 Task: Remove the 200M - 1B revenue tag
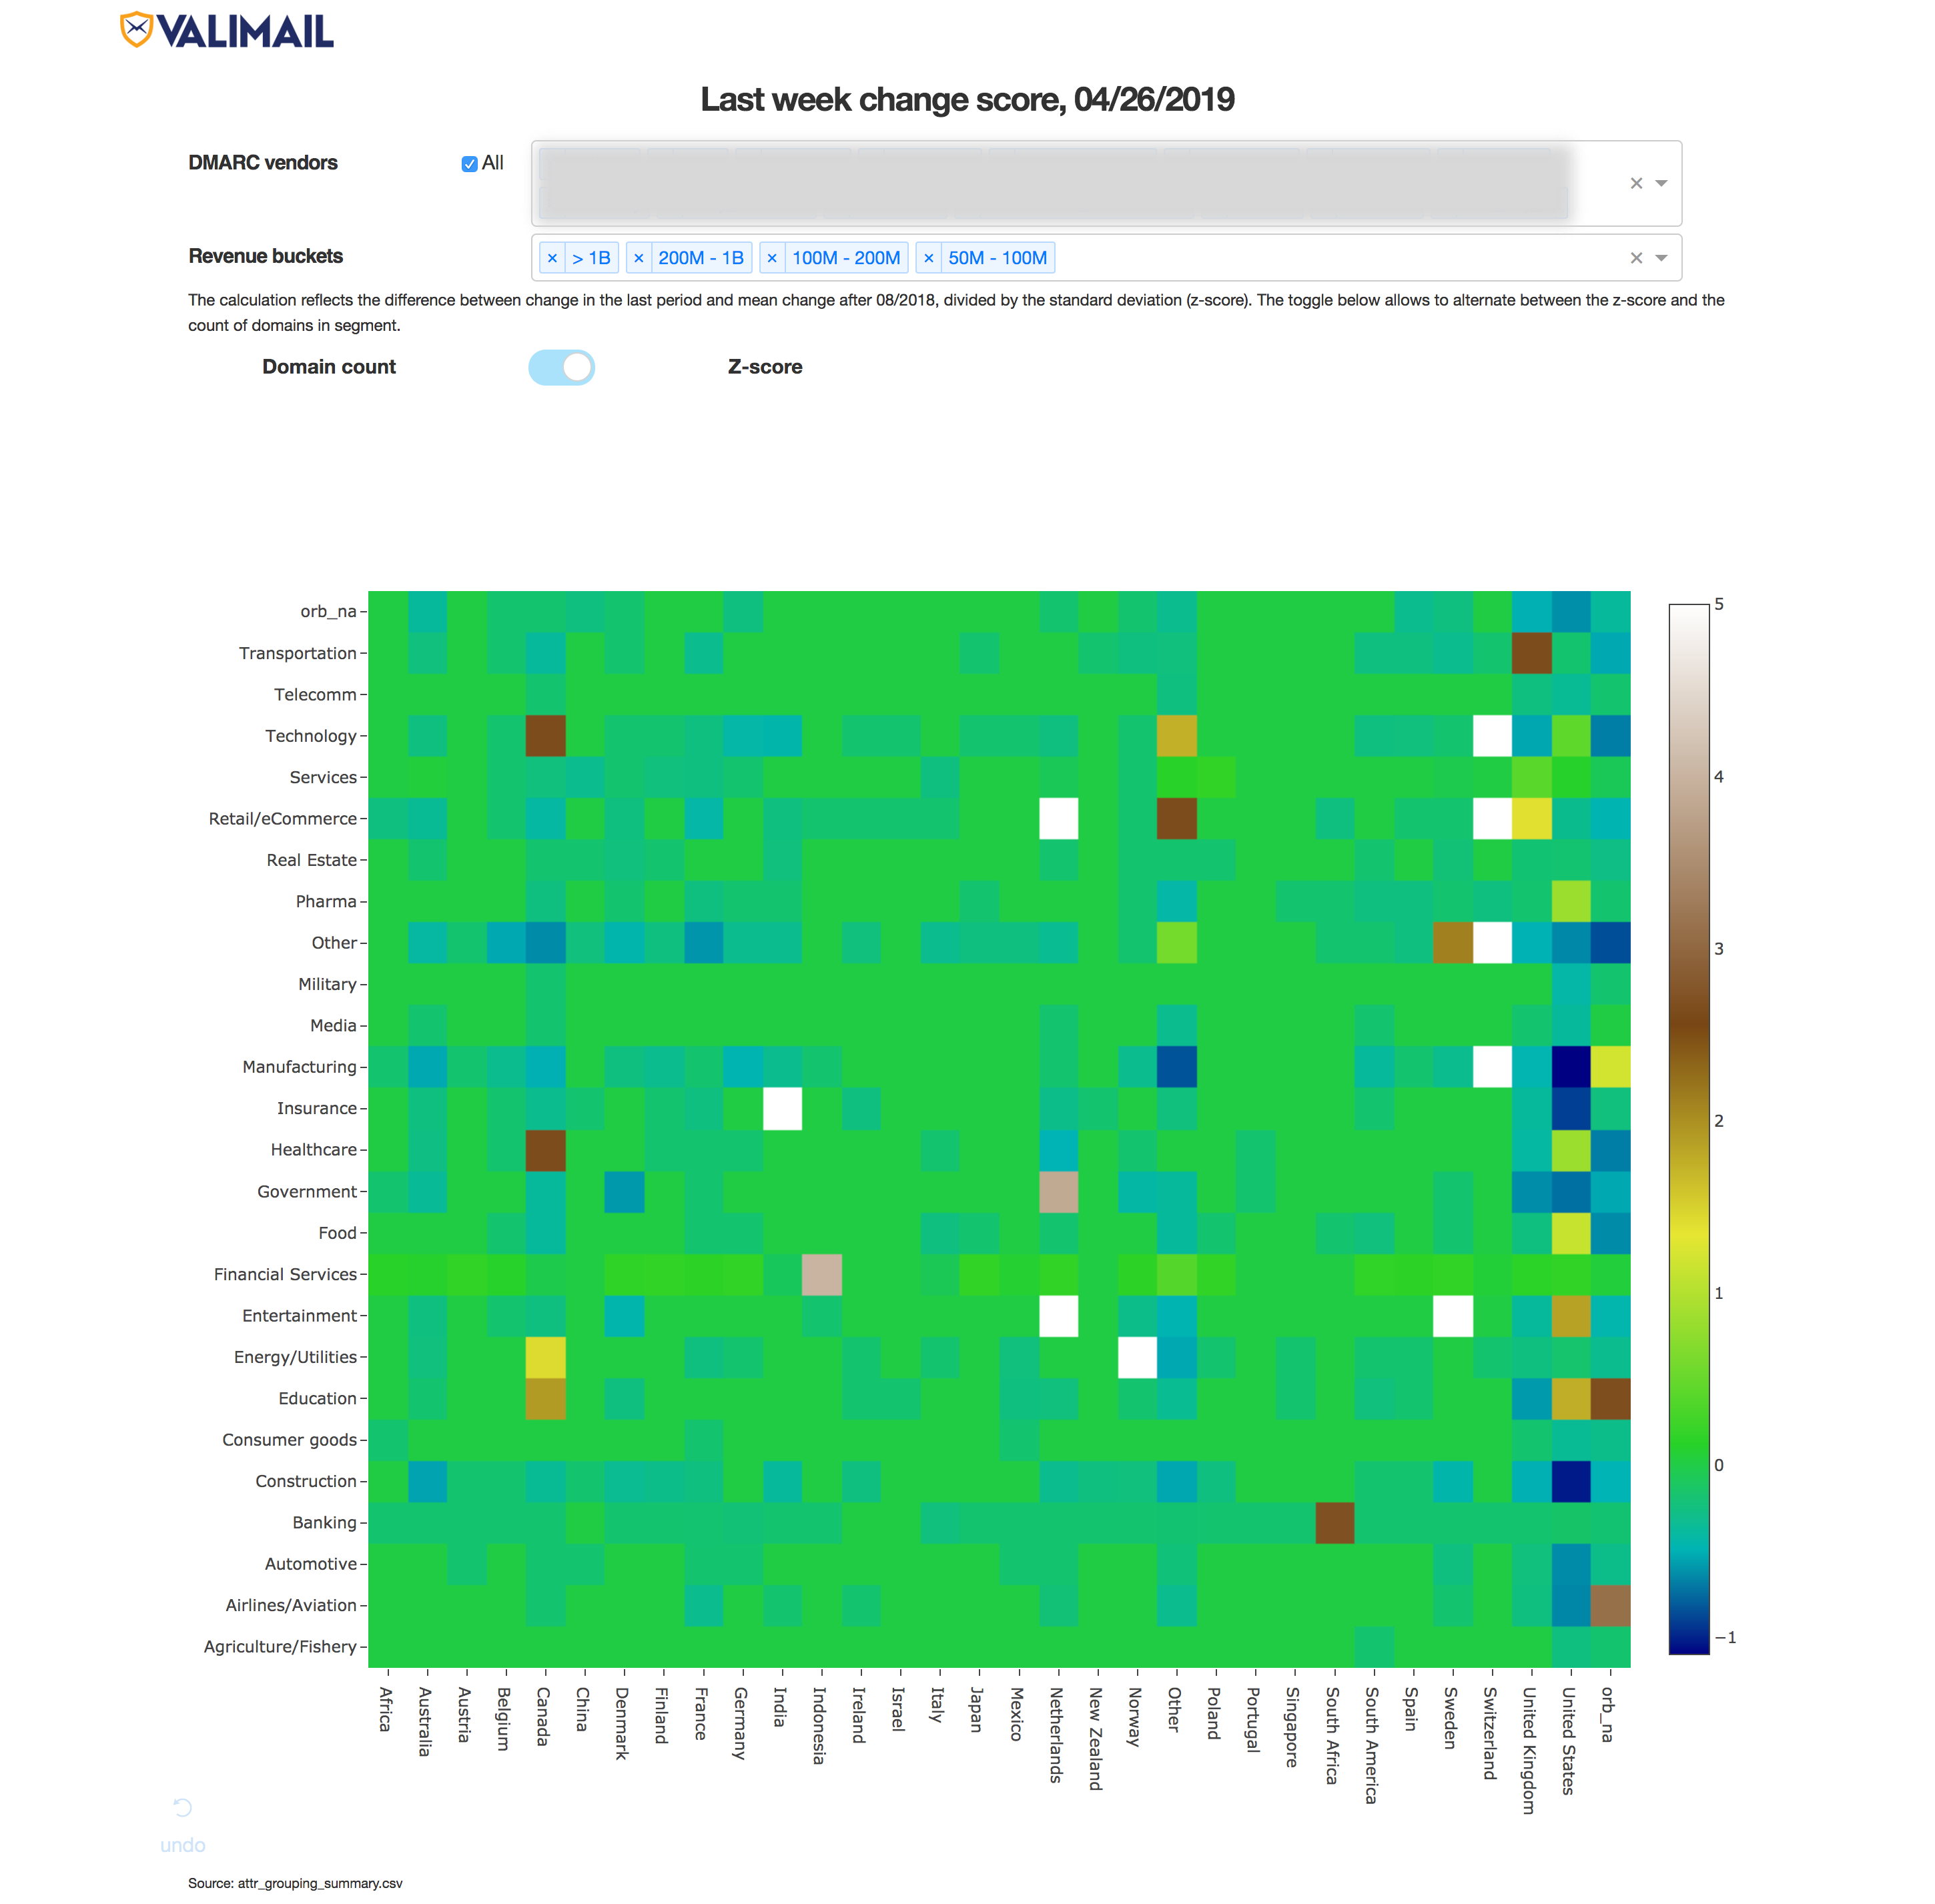tap(639, 258)
